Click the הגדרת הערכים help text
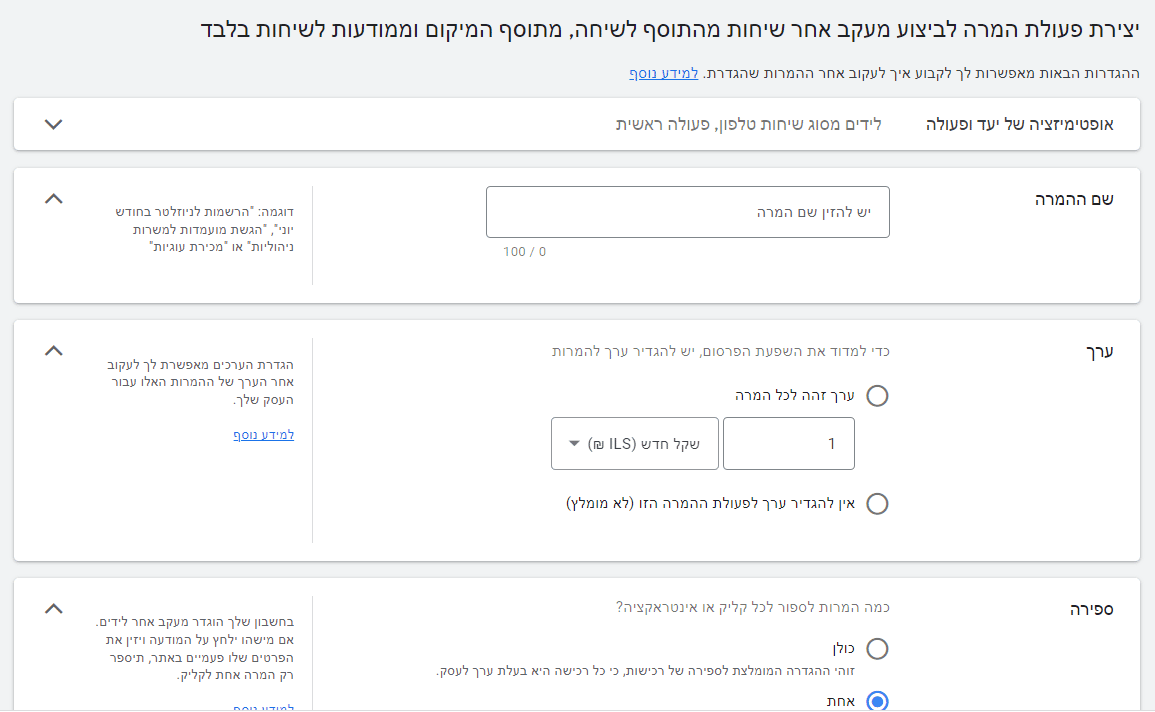 200,382
